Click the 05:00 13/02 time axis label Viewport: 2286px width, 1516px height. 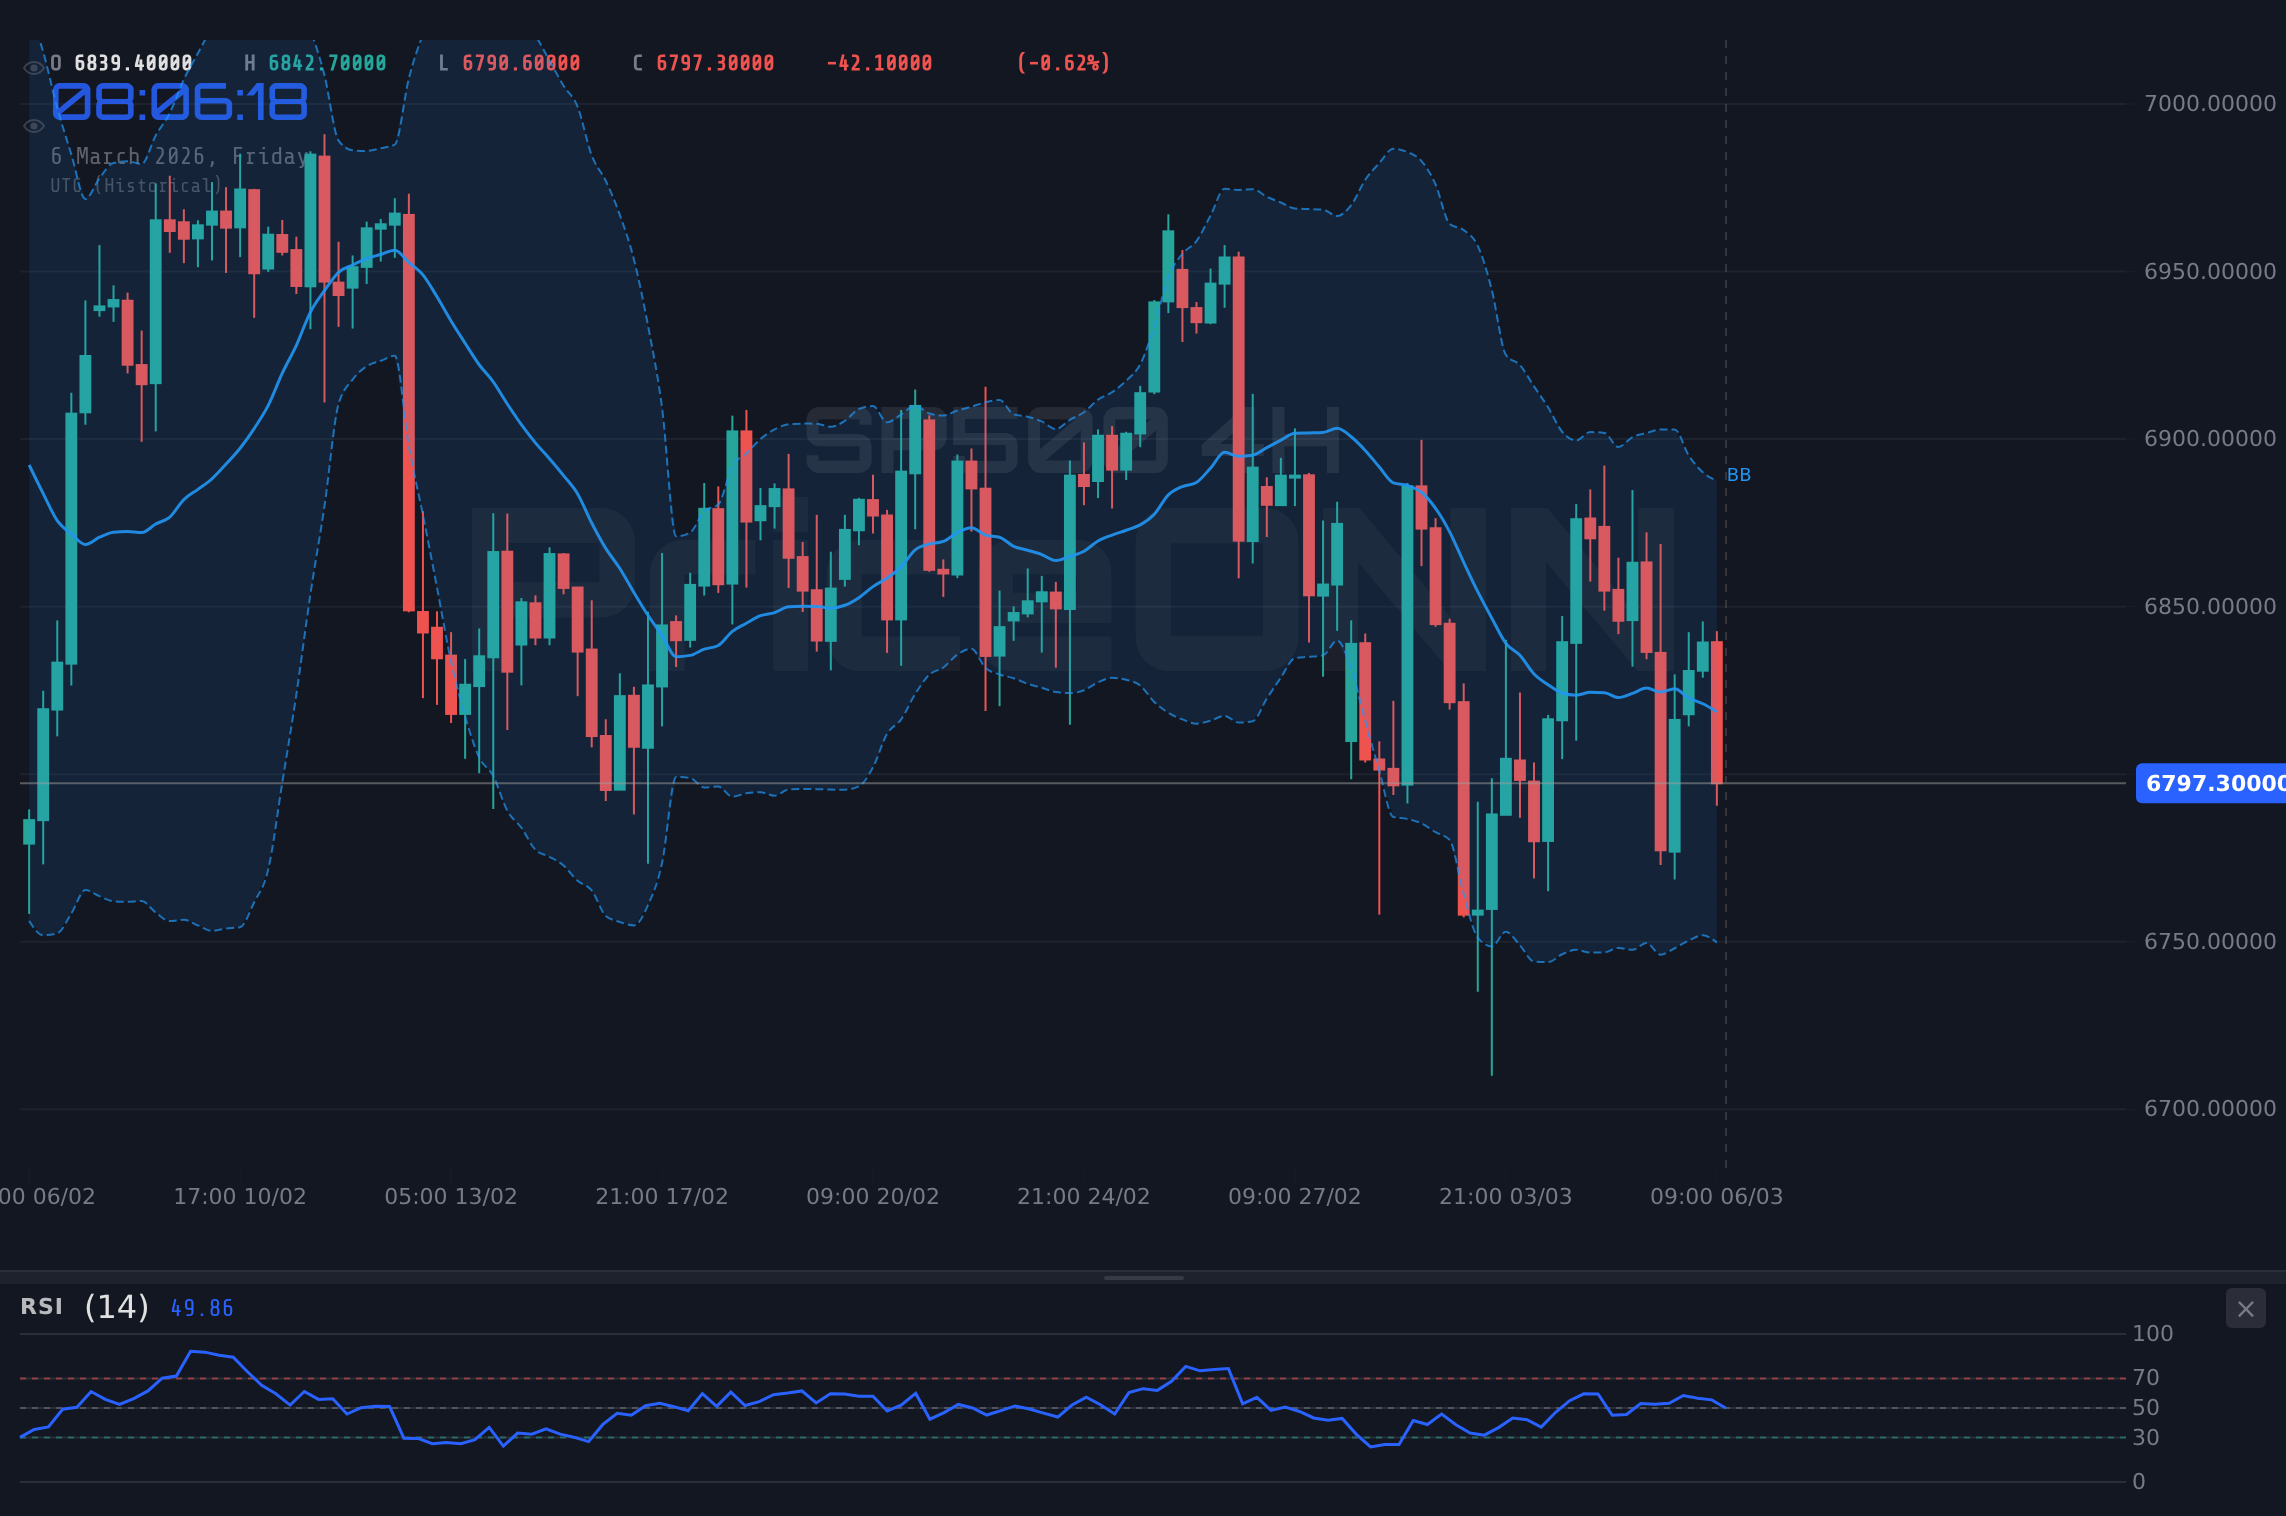[451, 1196]
